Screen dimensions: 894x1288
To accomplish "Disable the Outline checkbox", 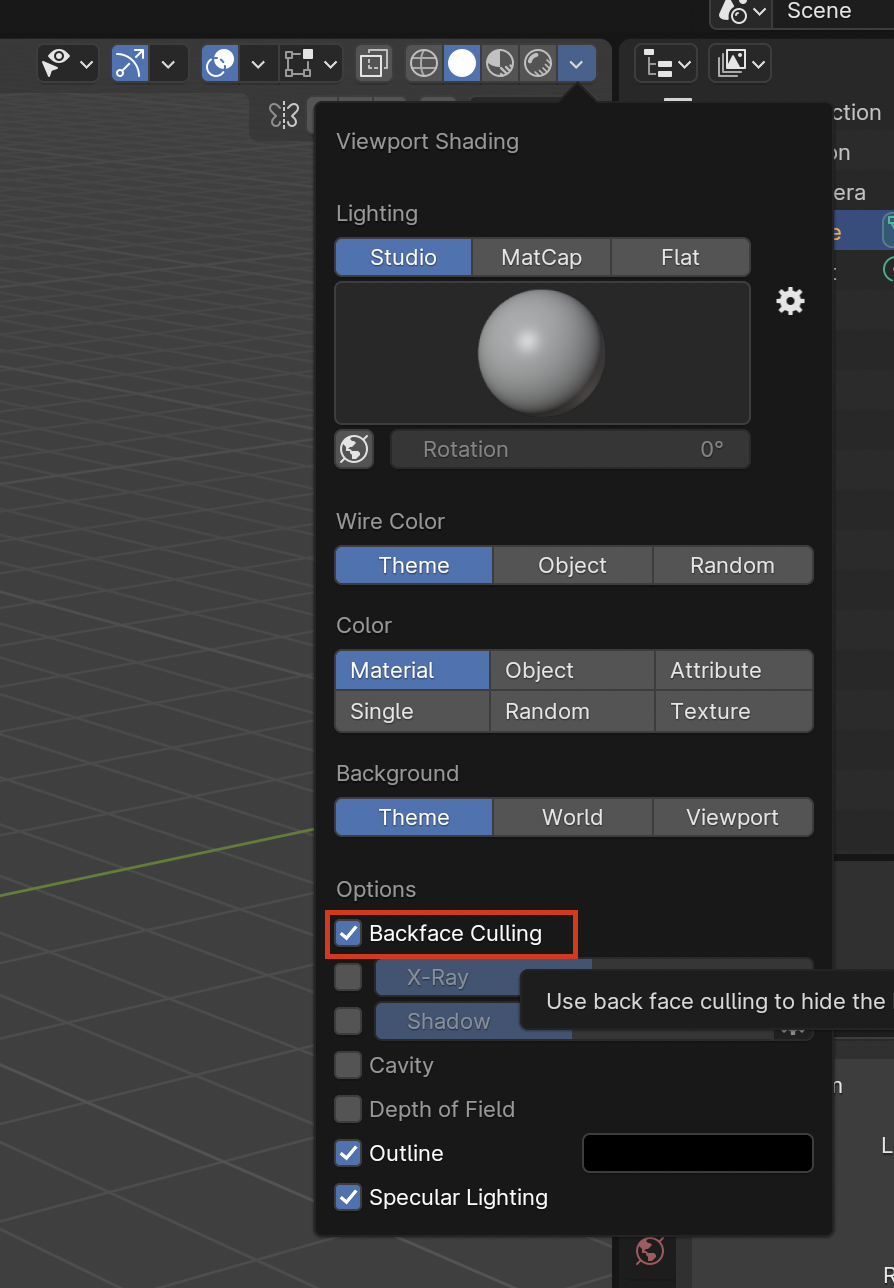I will (347, 1153).
